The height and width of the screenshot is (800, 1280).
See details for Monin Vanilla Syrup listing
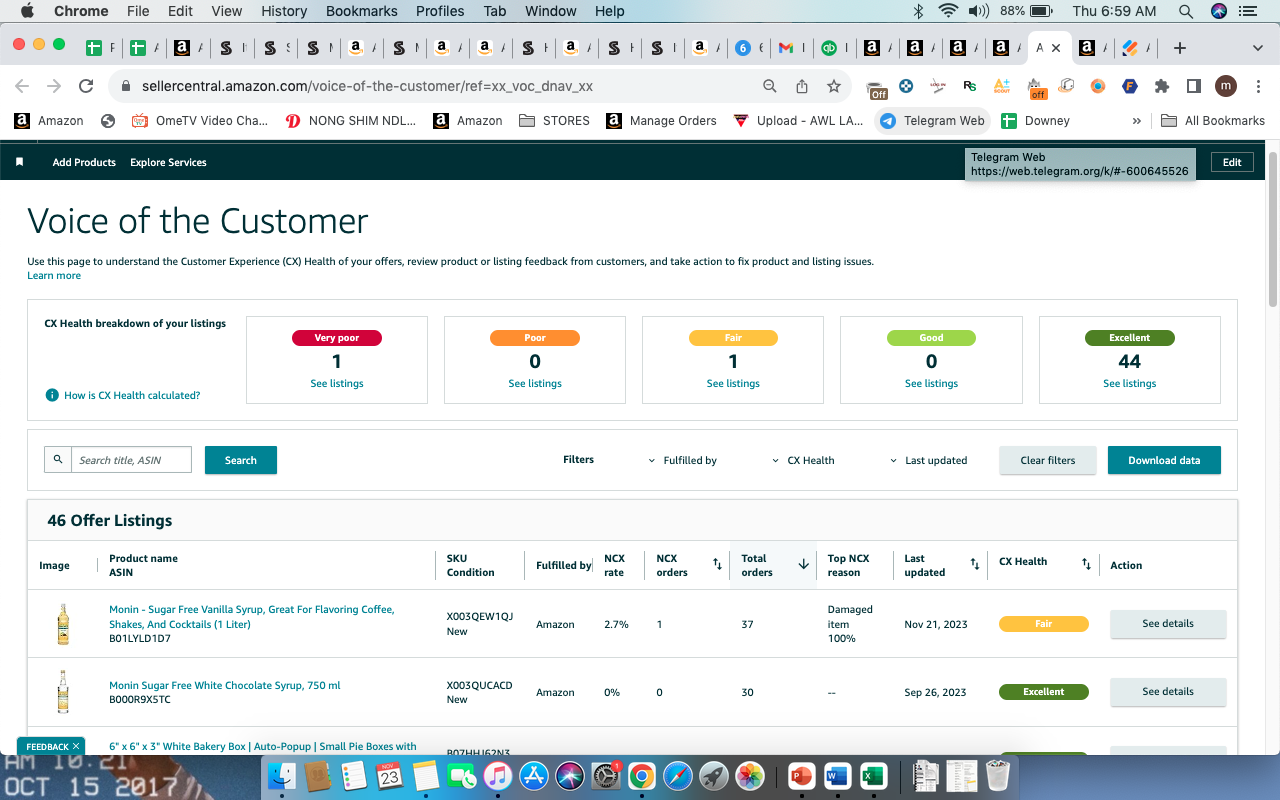1168,624
